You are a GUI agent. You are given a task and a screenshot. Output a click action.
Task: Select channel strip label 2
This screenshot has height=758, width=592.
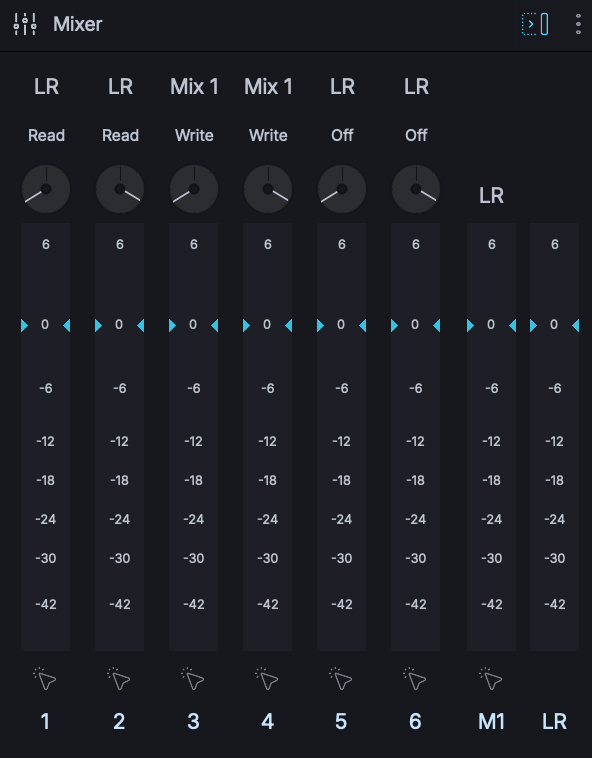[119, 721]
